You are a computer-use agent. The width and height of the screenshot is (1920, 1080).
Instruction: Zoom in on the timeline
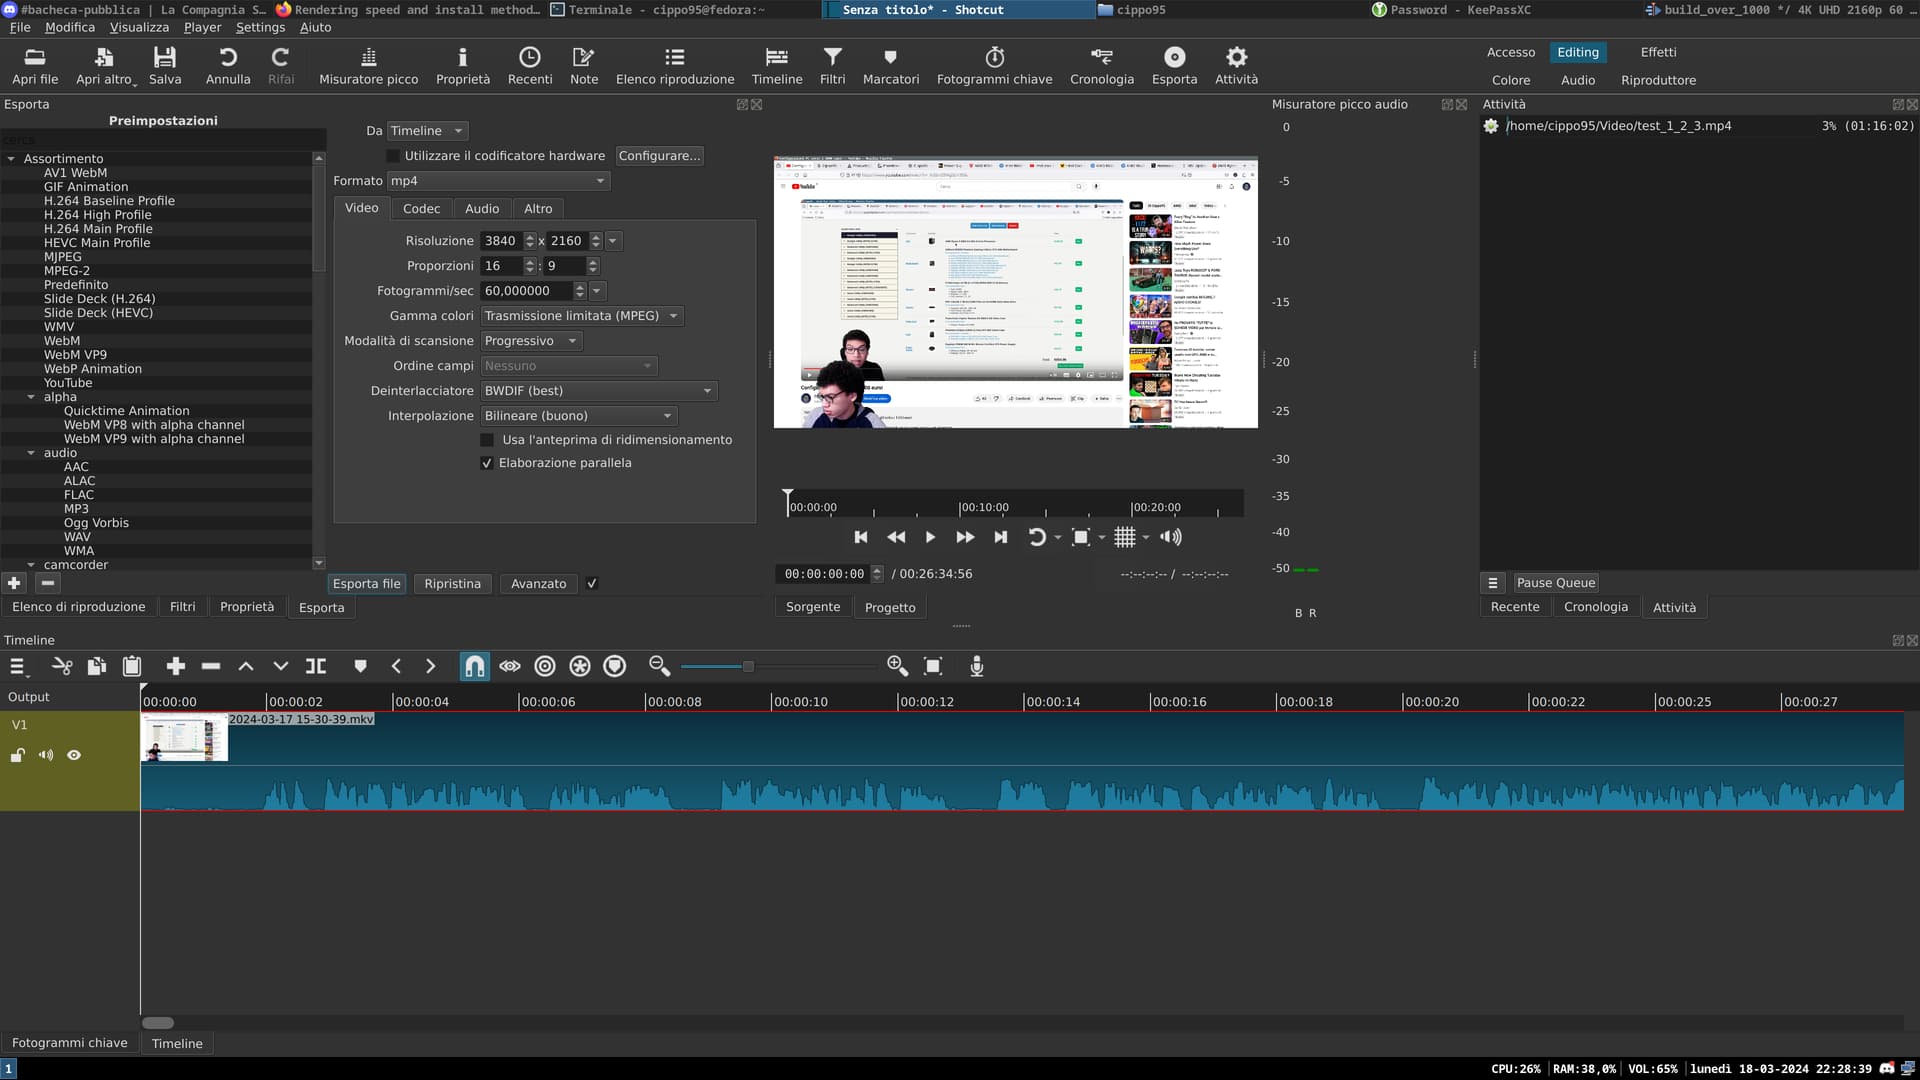(x=897, y=666)
